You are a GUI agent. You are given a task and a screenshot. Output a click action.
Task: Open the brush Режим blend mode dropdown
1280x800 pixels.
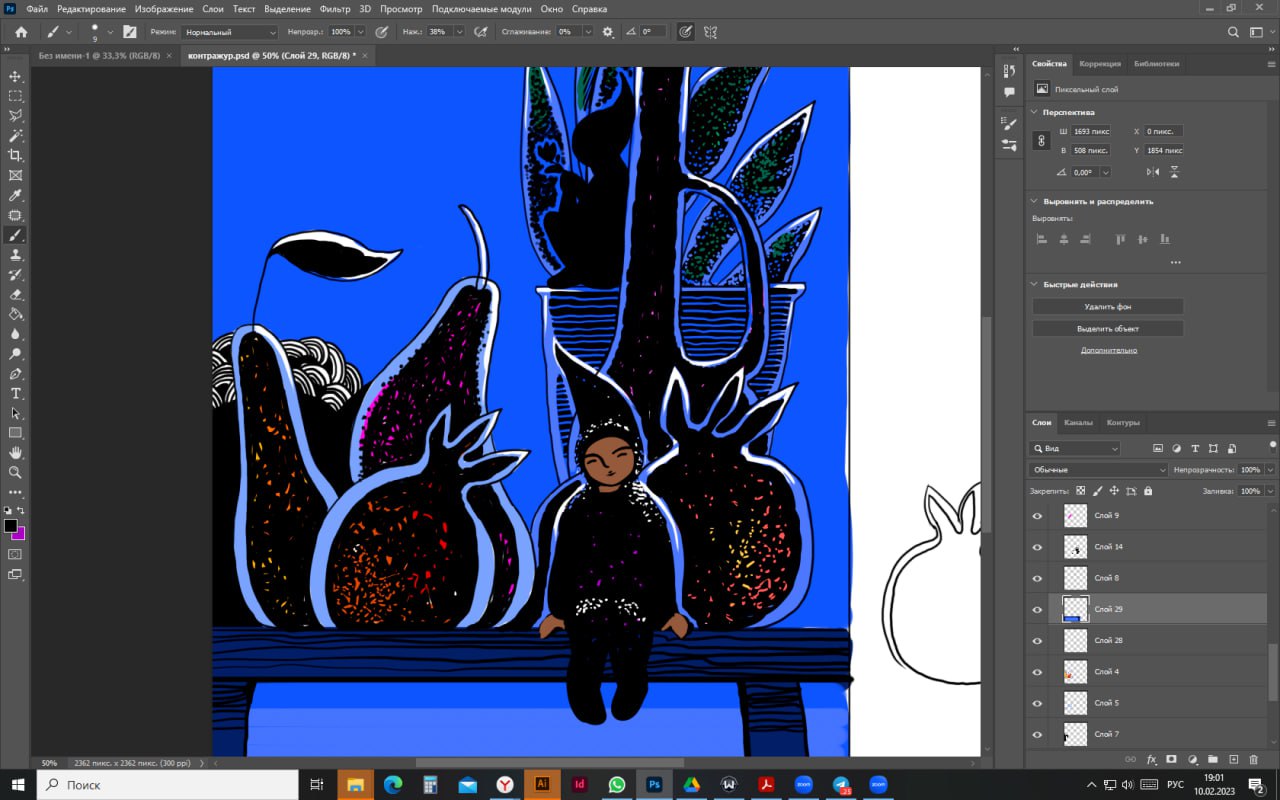pos(229,32)
